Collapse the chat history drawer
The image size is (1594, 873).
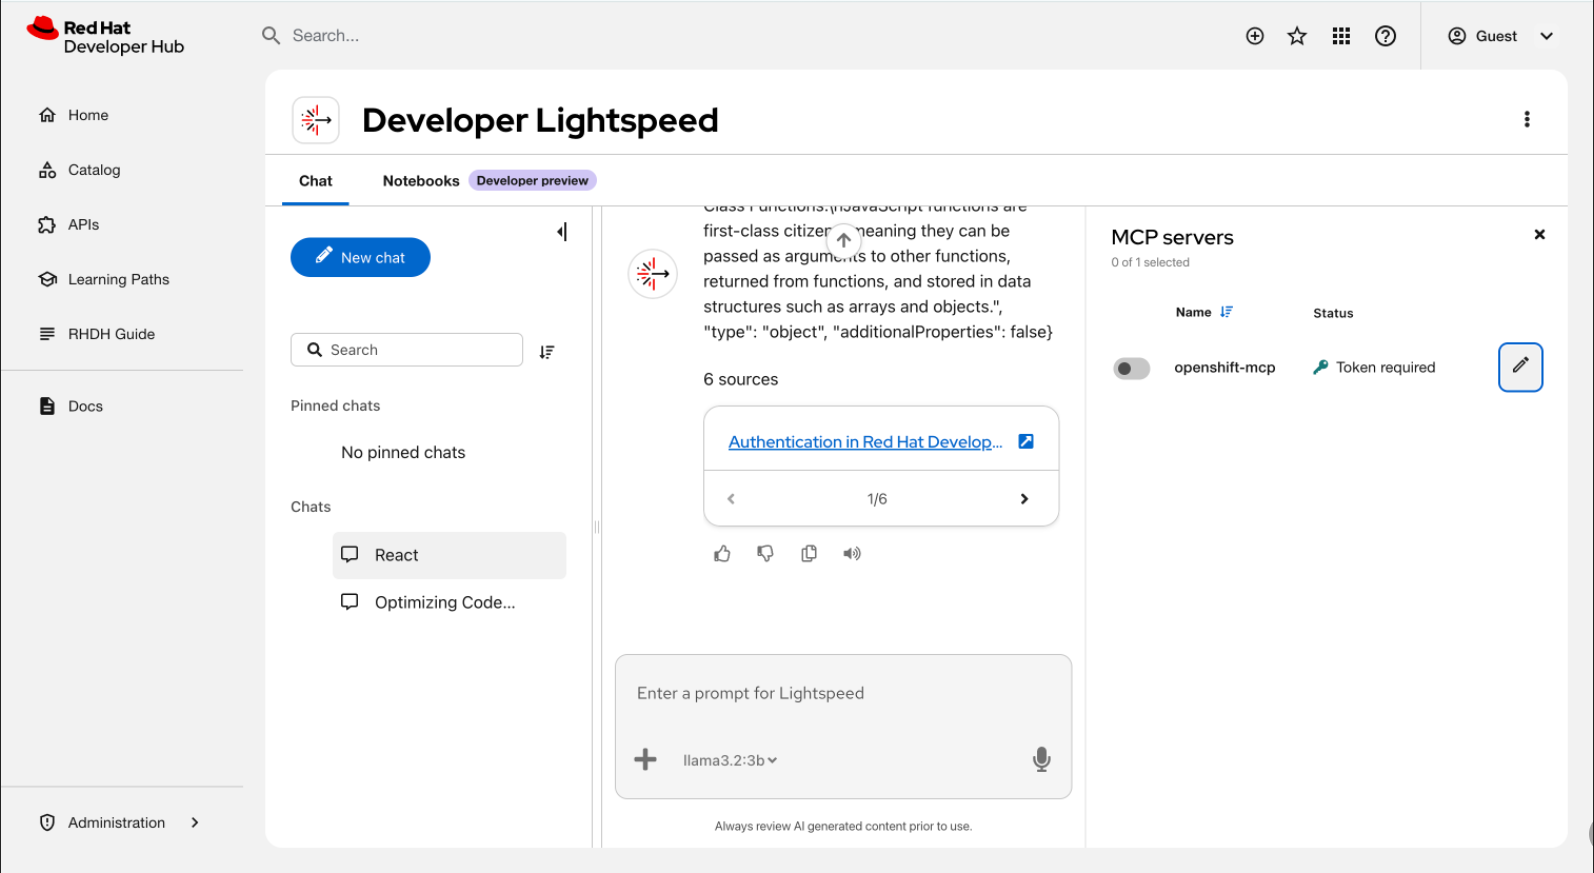562,232
